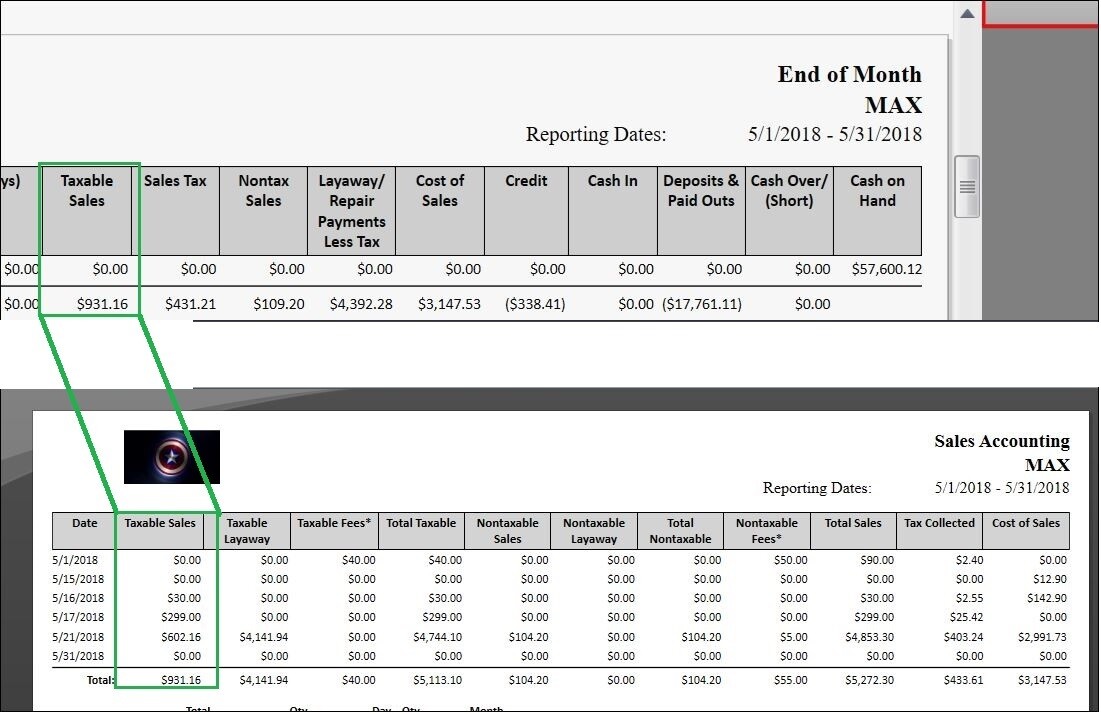Viewport: 1101px width, 714px height.
Task: Click the 5/21/2018 date row label
Action: [x=78, y=637]
